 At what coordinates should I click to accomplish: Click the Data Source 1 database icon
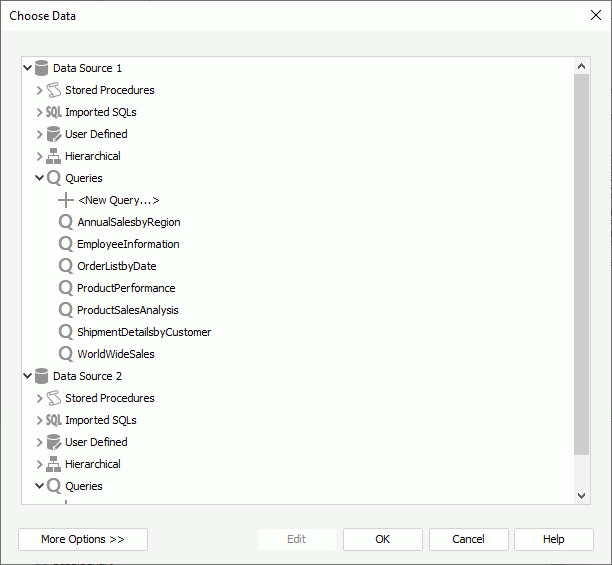pyautogui.click(x=41, y=68)
